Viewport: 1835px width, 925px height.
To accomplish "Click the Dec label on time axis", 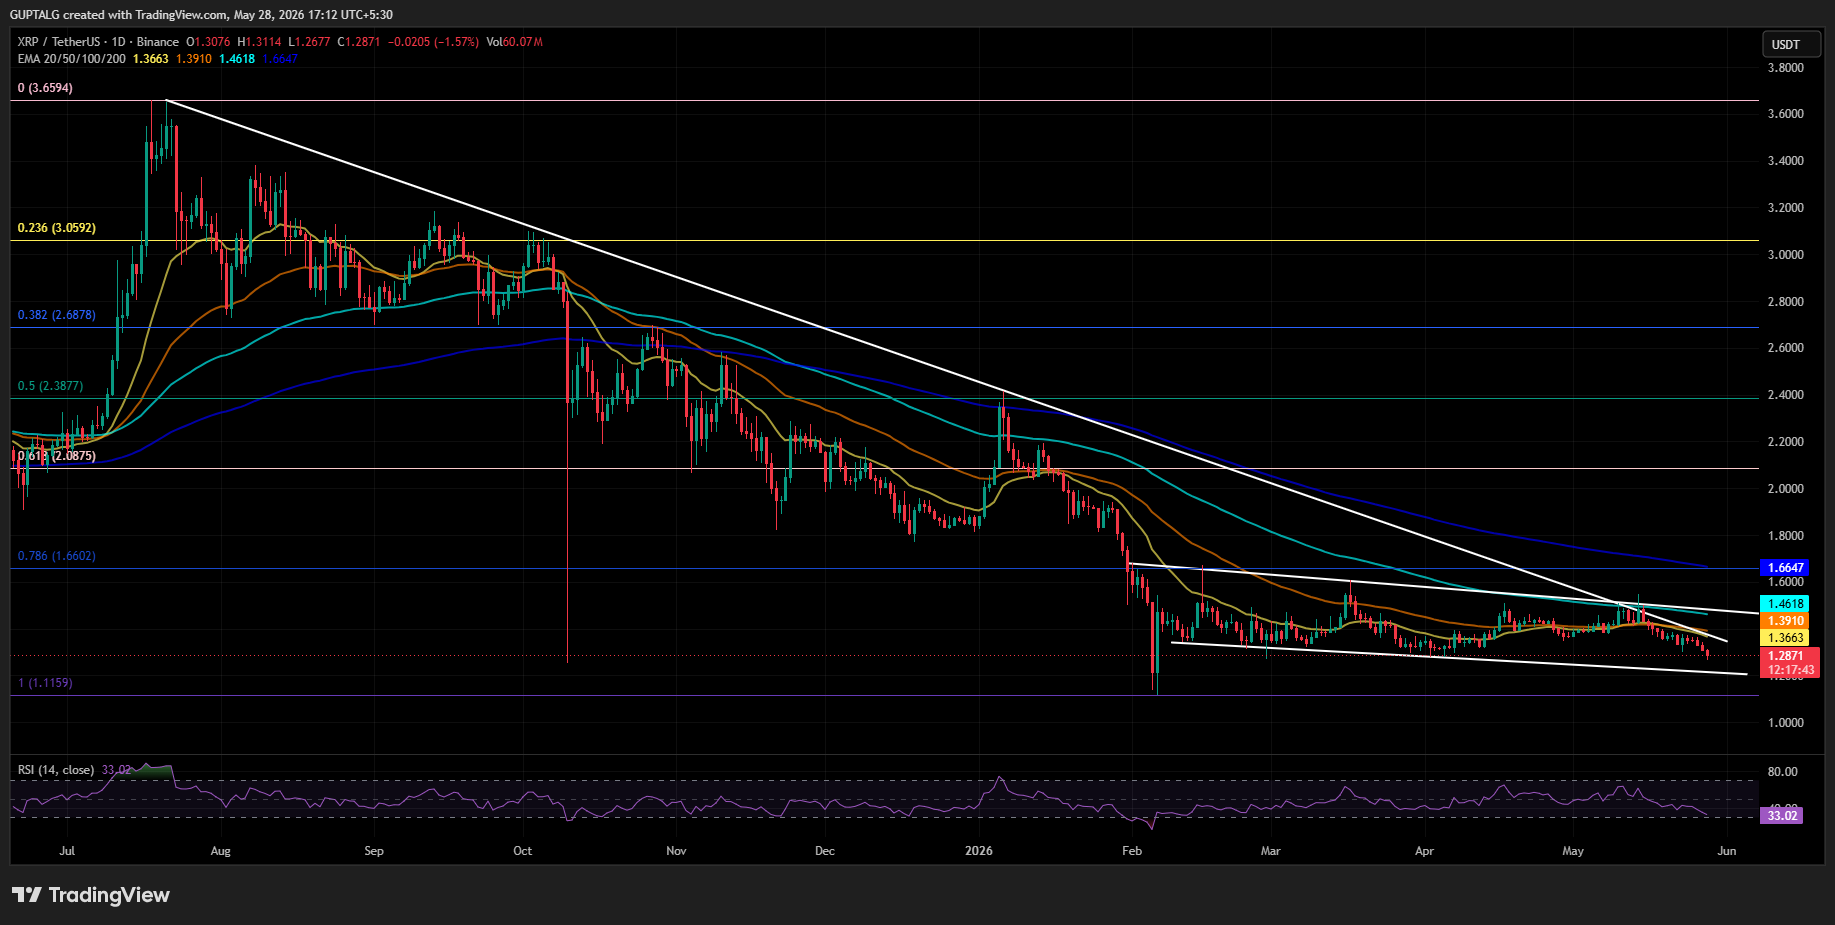I will click(824, 851).
